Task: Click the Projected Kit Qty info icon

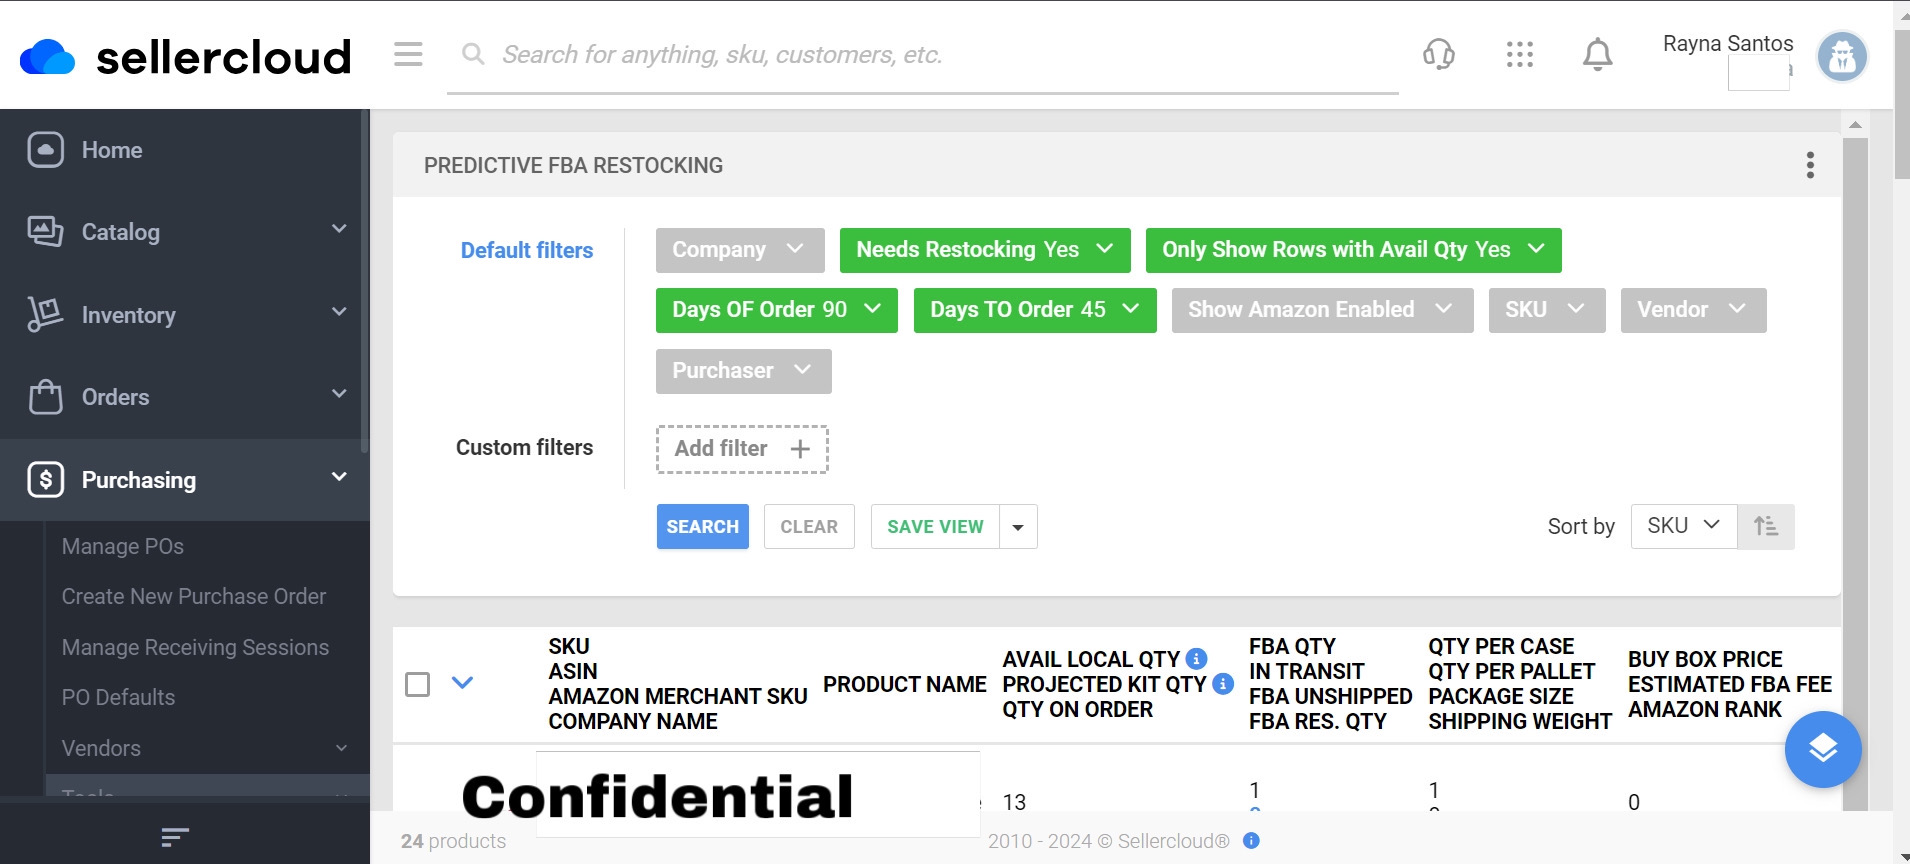Action: [1222, 684]
